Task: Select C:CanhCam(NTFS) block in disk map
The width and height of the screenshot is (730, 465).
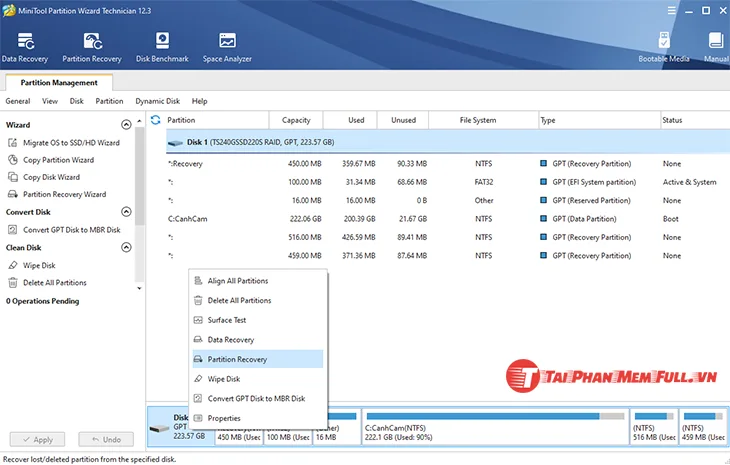Action: click(495, 426)
